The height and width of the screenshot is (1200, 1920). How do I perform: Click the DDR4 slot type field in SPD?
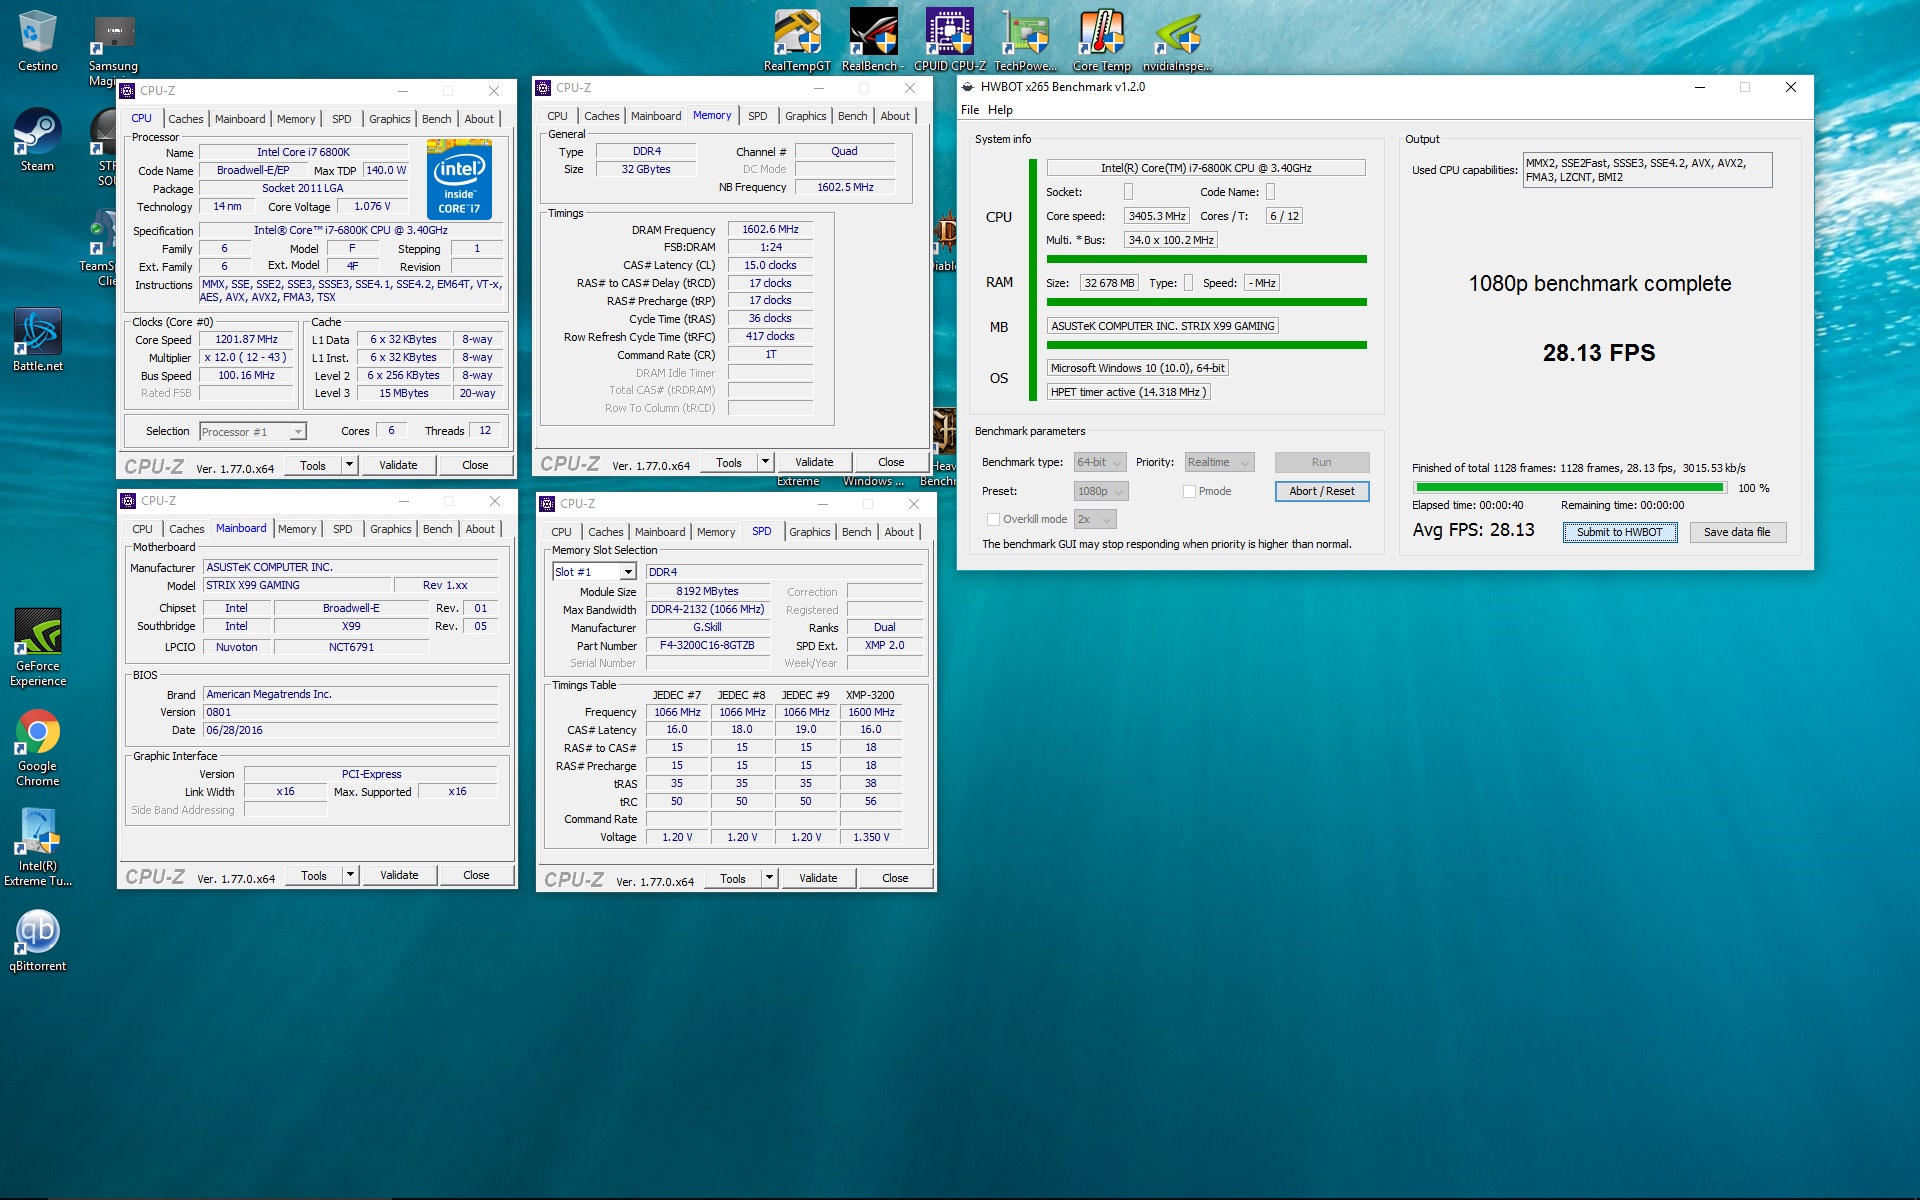784,572
